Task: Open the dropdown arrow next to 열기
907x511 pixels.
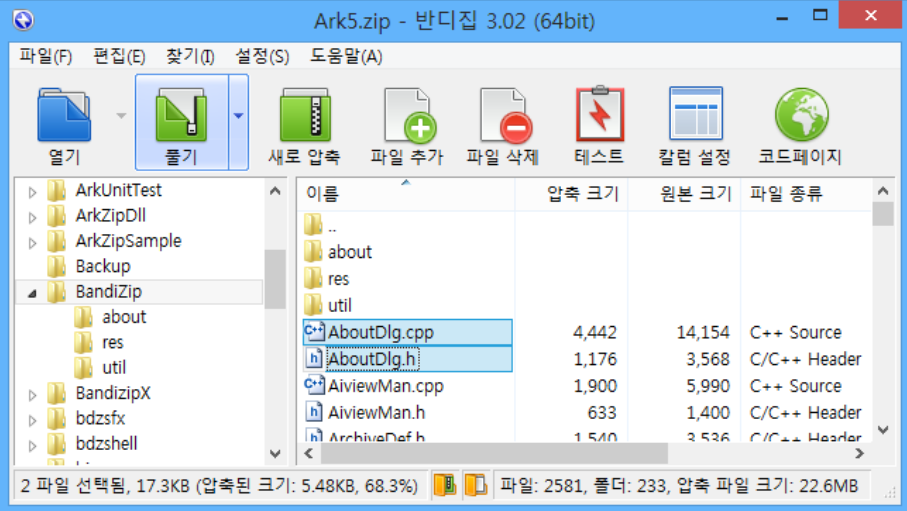Action: 121,116
